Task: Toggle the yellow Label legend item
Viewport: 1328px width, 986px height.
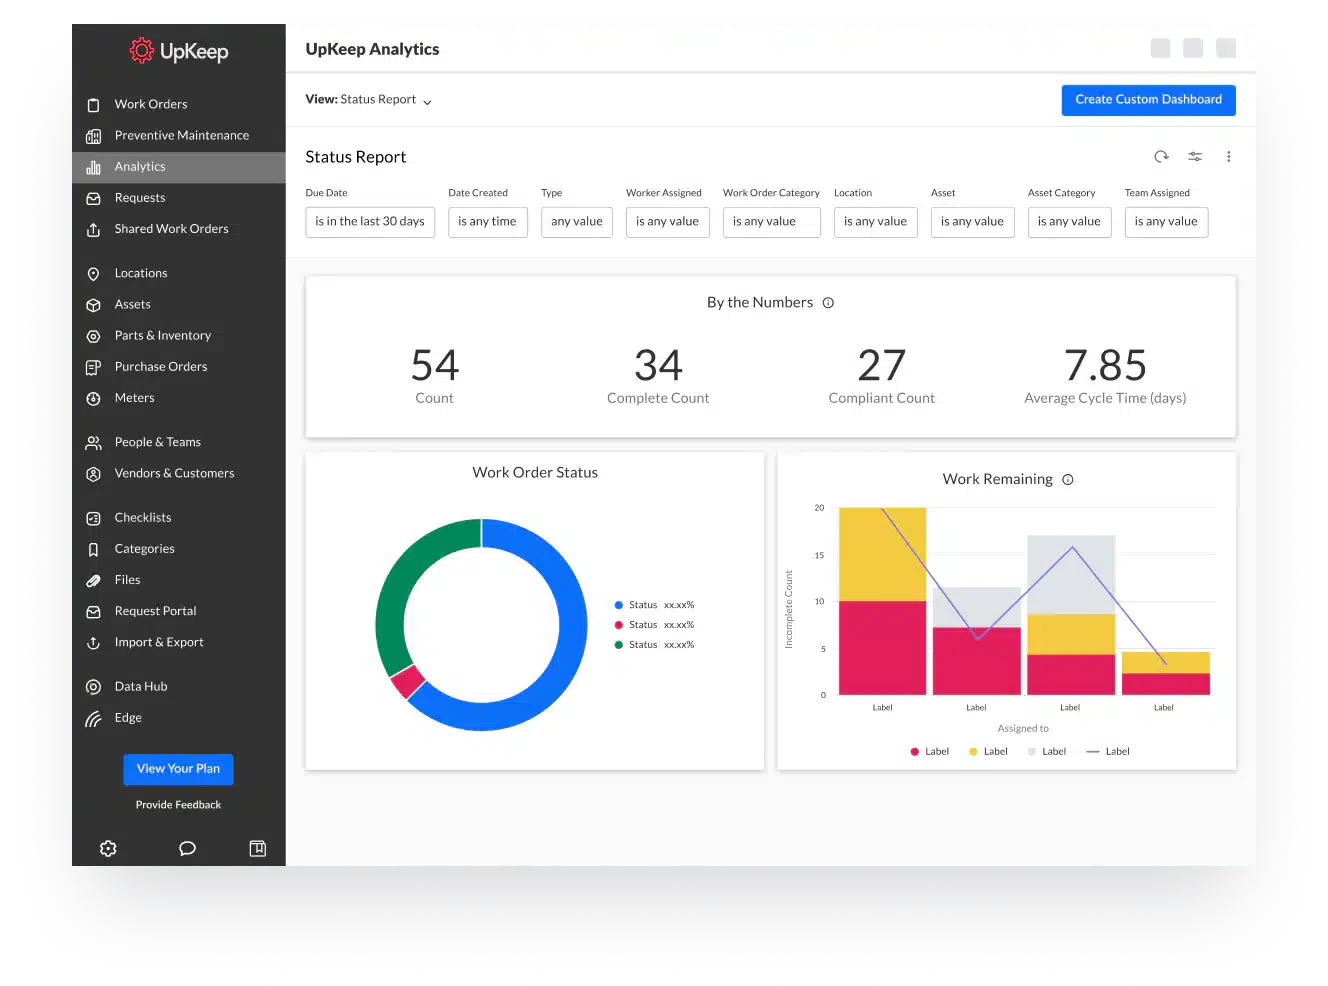Action: point(988,752)
